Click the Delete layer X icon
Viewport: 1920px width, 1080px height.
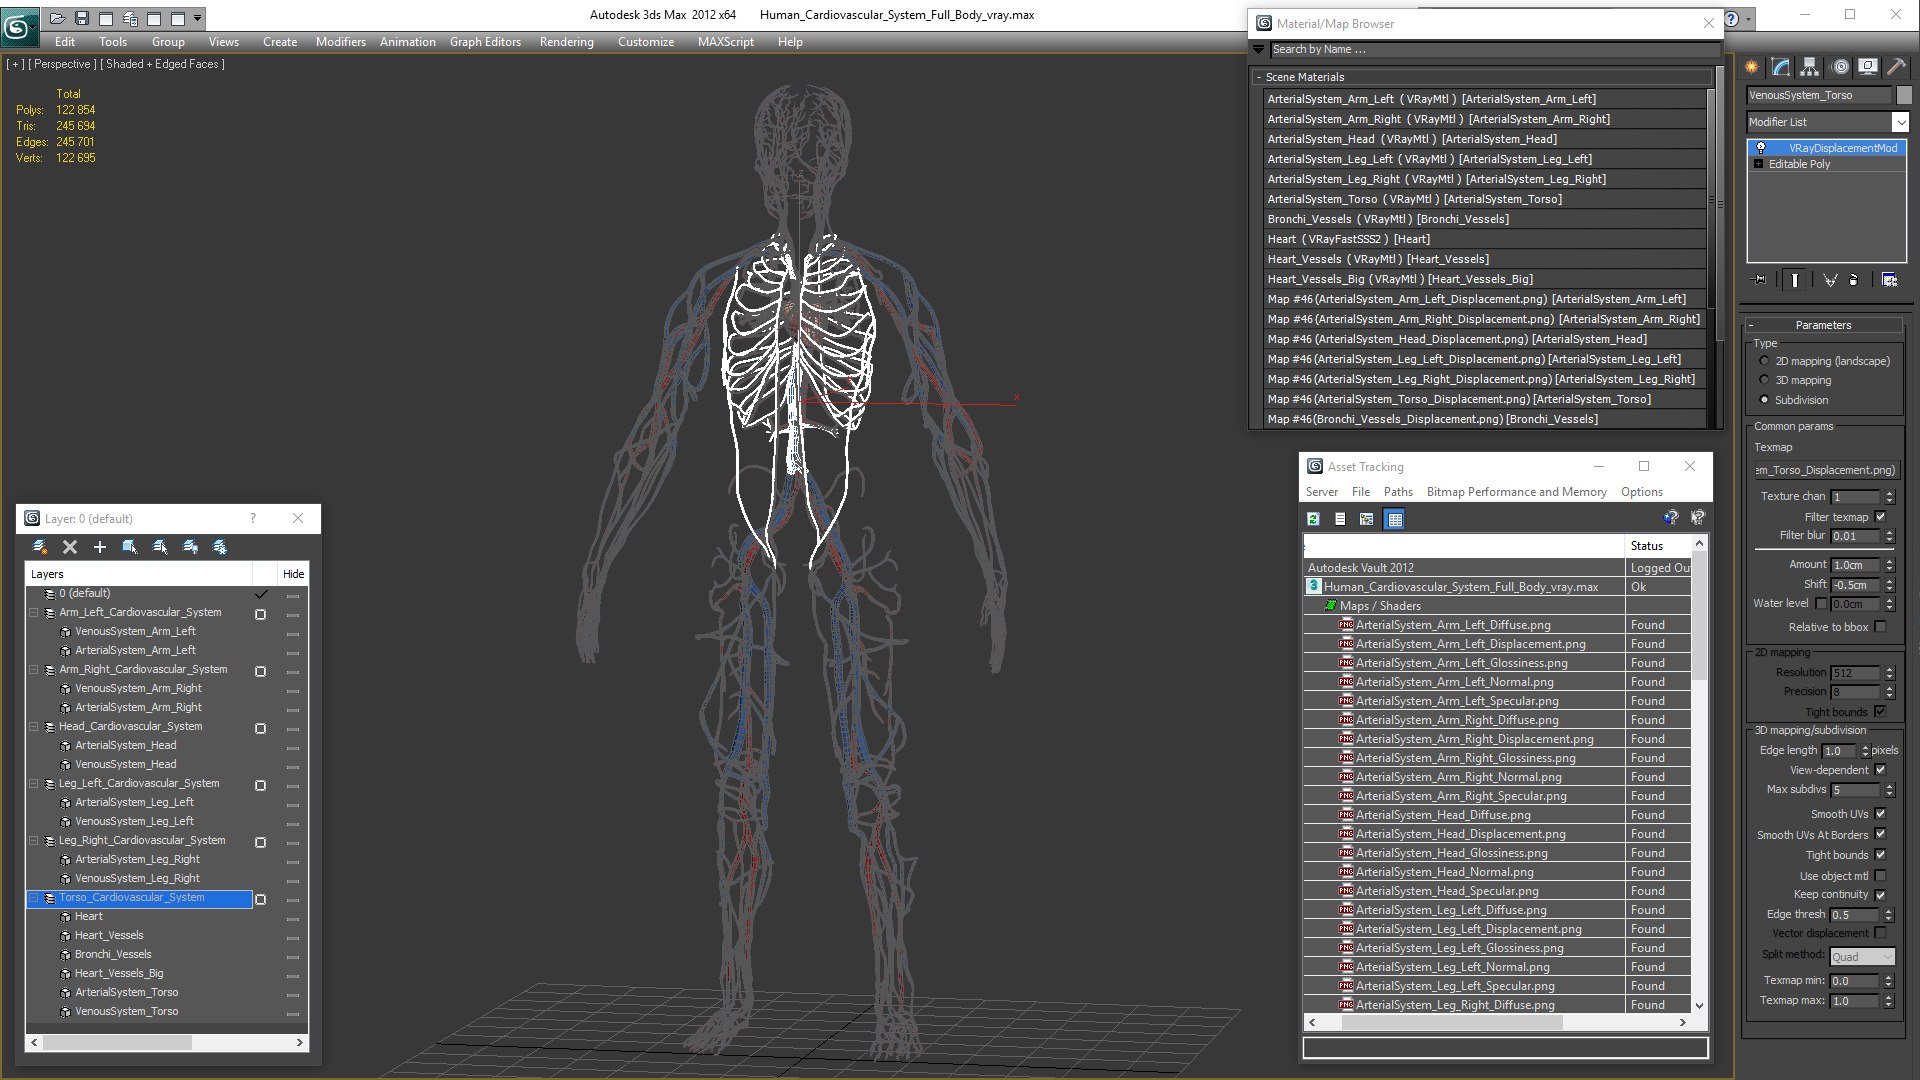pos(70,547)
